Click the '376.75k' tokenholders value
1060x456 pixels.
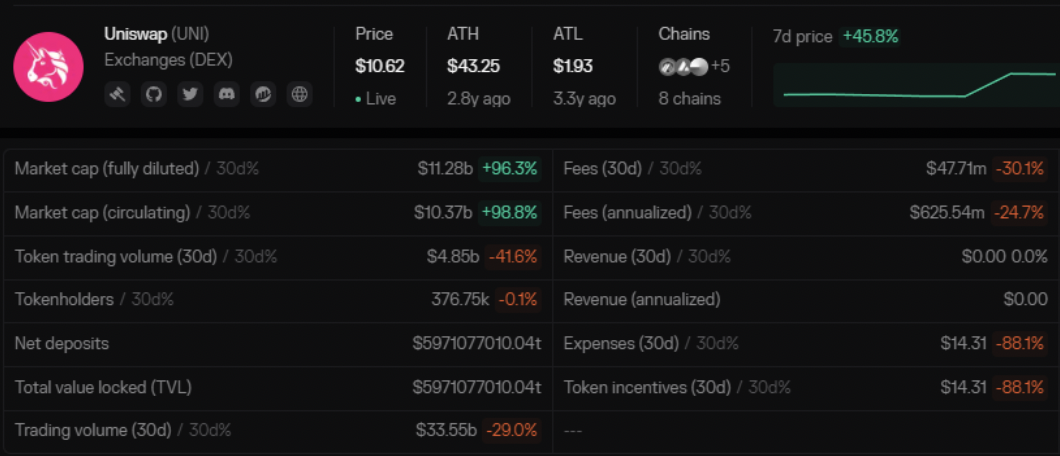pyautogui.click(x=460, y=299)
